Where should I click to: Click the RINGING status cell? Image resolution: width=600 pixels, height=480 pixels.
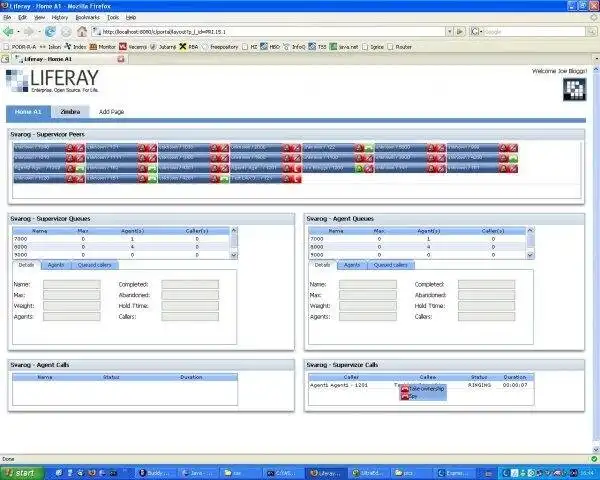pyautogui.click(x=479, y=385)
